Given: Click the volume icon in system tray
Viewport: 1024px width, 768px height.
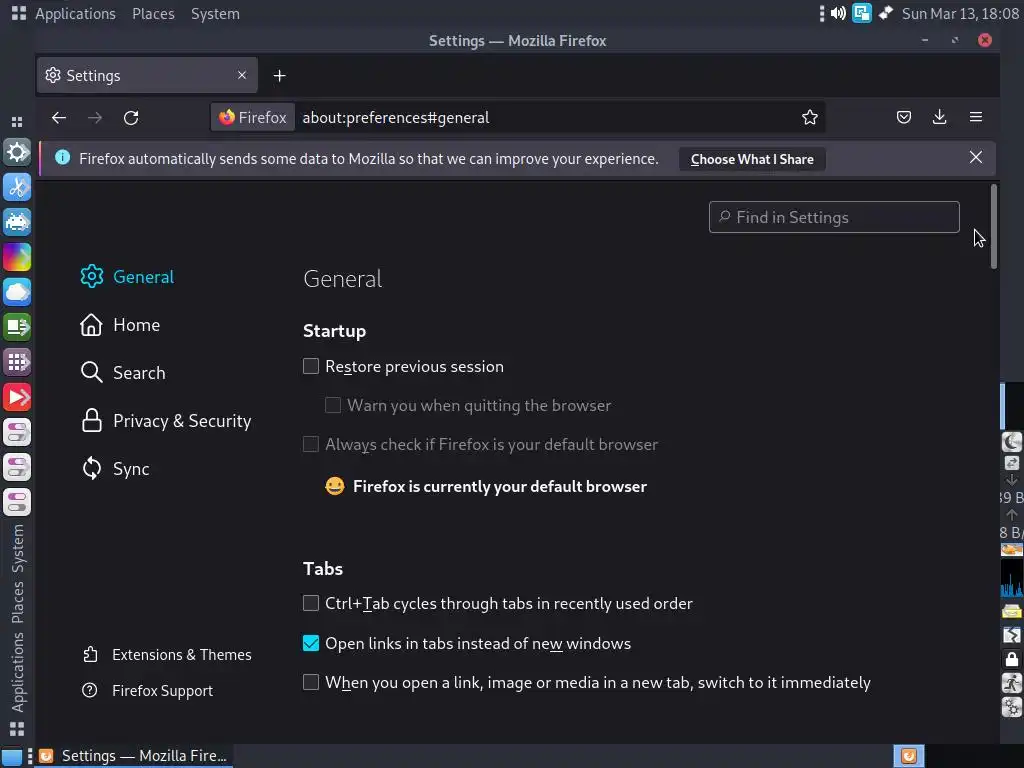Looking at the screenshot, I should [839, 13].
